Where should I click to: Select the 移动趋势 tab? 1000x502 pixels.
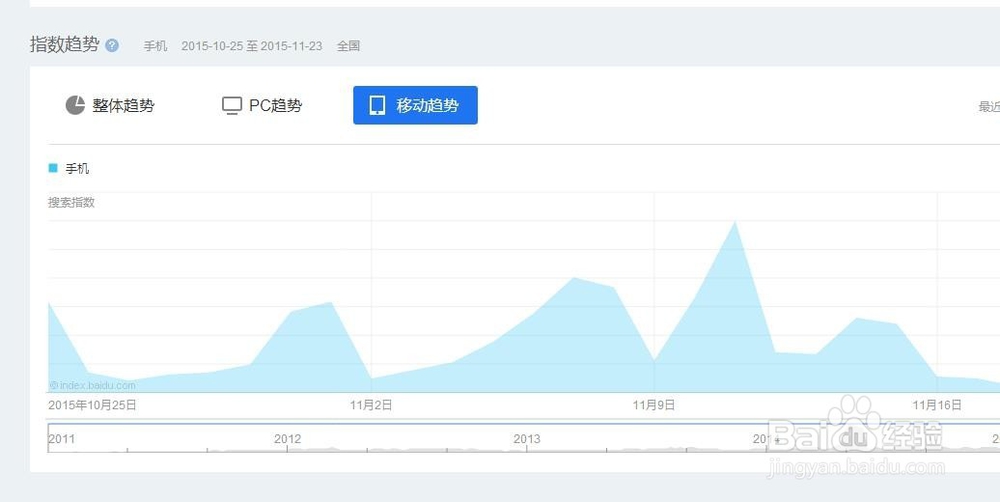tap(415, 105)
